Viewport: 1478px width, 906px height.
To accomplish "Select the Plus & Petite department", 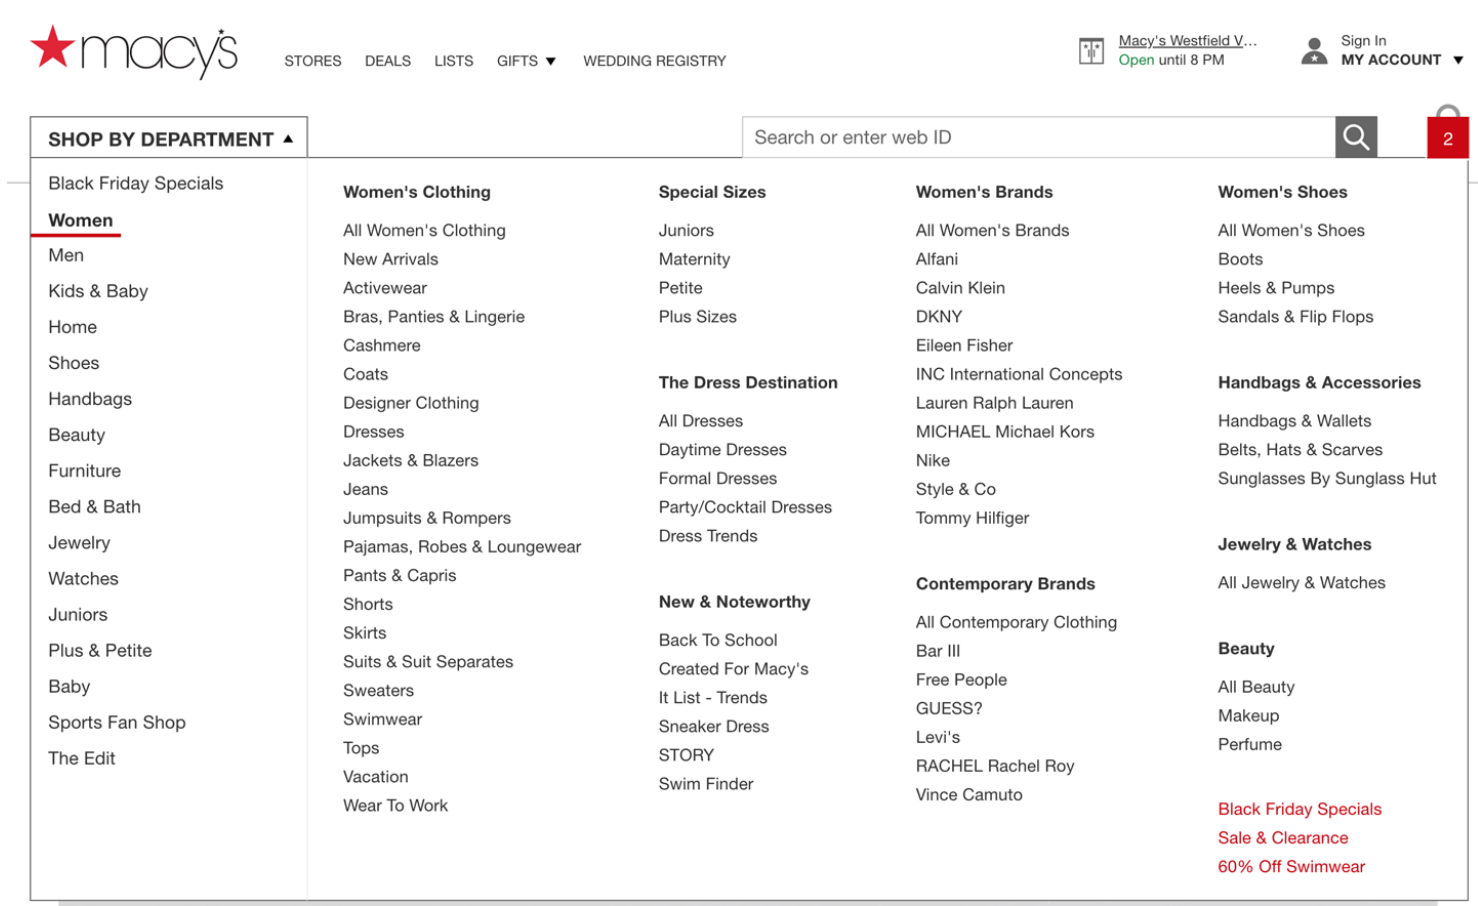I will (100, 651).
